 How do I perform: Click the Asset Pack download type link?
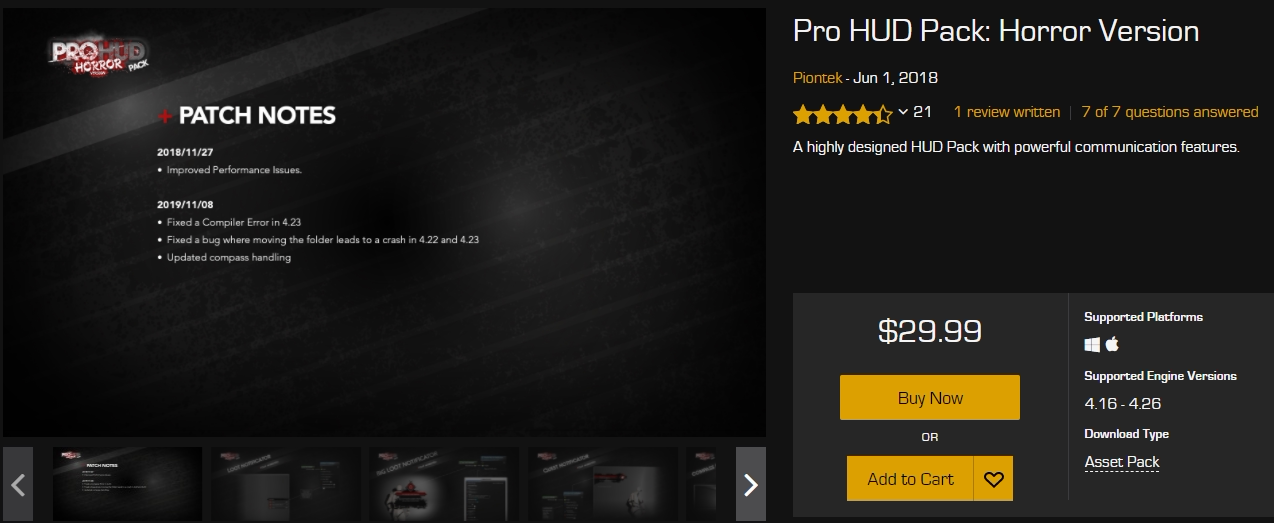pyautogui.click(x=1122, y=462)
